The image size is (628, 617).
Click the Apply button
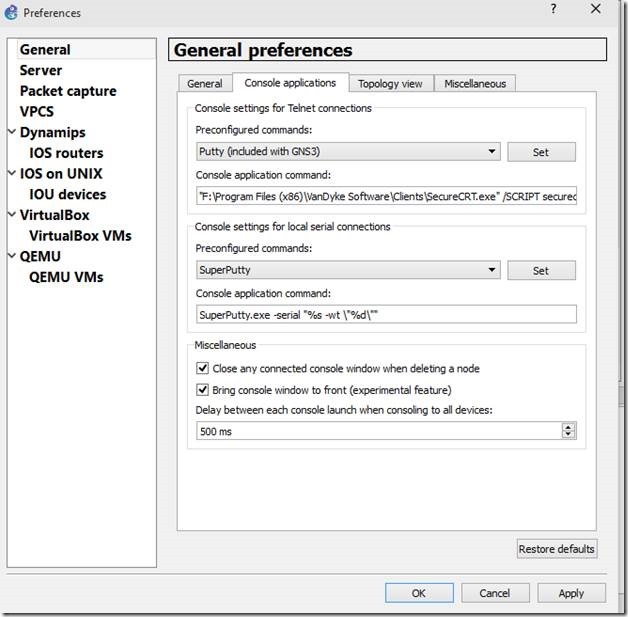click(x=571, y=593)
